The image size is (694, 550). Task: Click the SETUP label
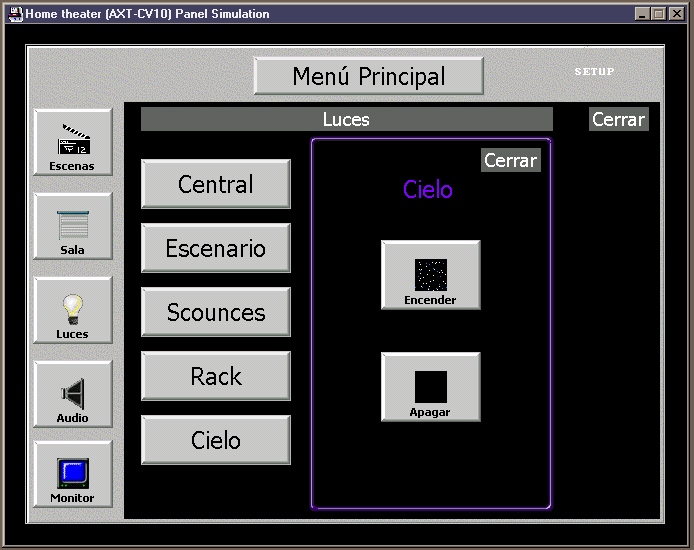pos(594,72)
